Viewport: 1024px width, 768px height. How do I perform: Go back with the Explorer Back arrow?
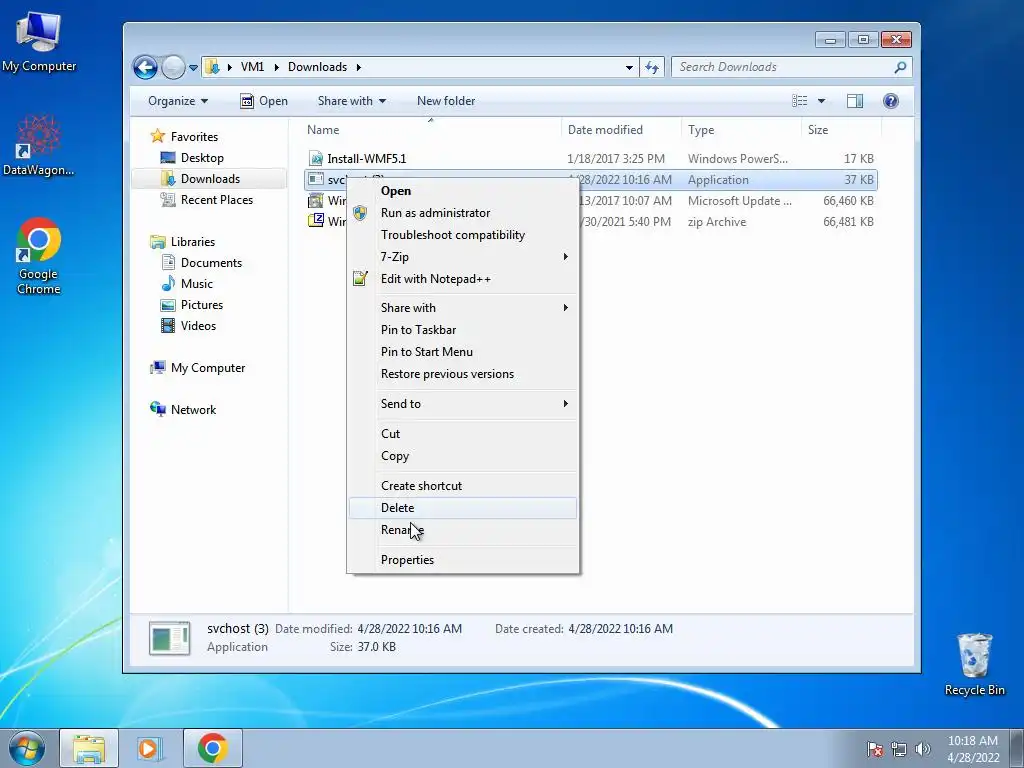coord(145,67)
